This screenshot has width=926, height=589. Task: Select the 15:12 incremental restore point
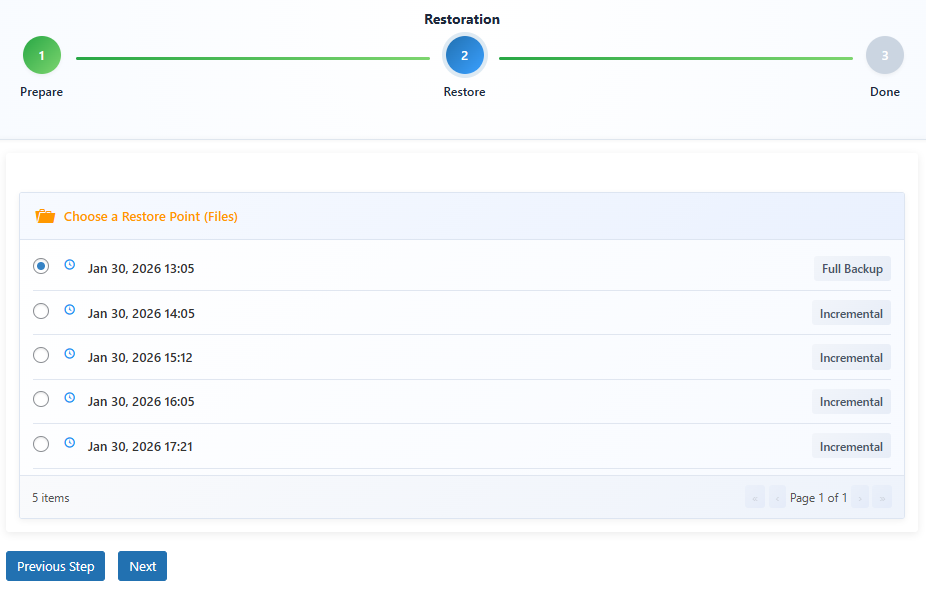pos(41,354)
